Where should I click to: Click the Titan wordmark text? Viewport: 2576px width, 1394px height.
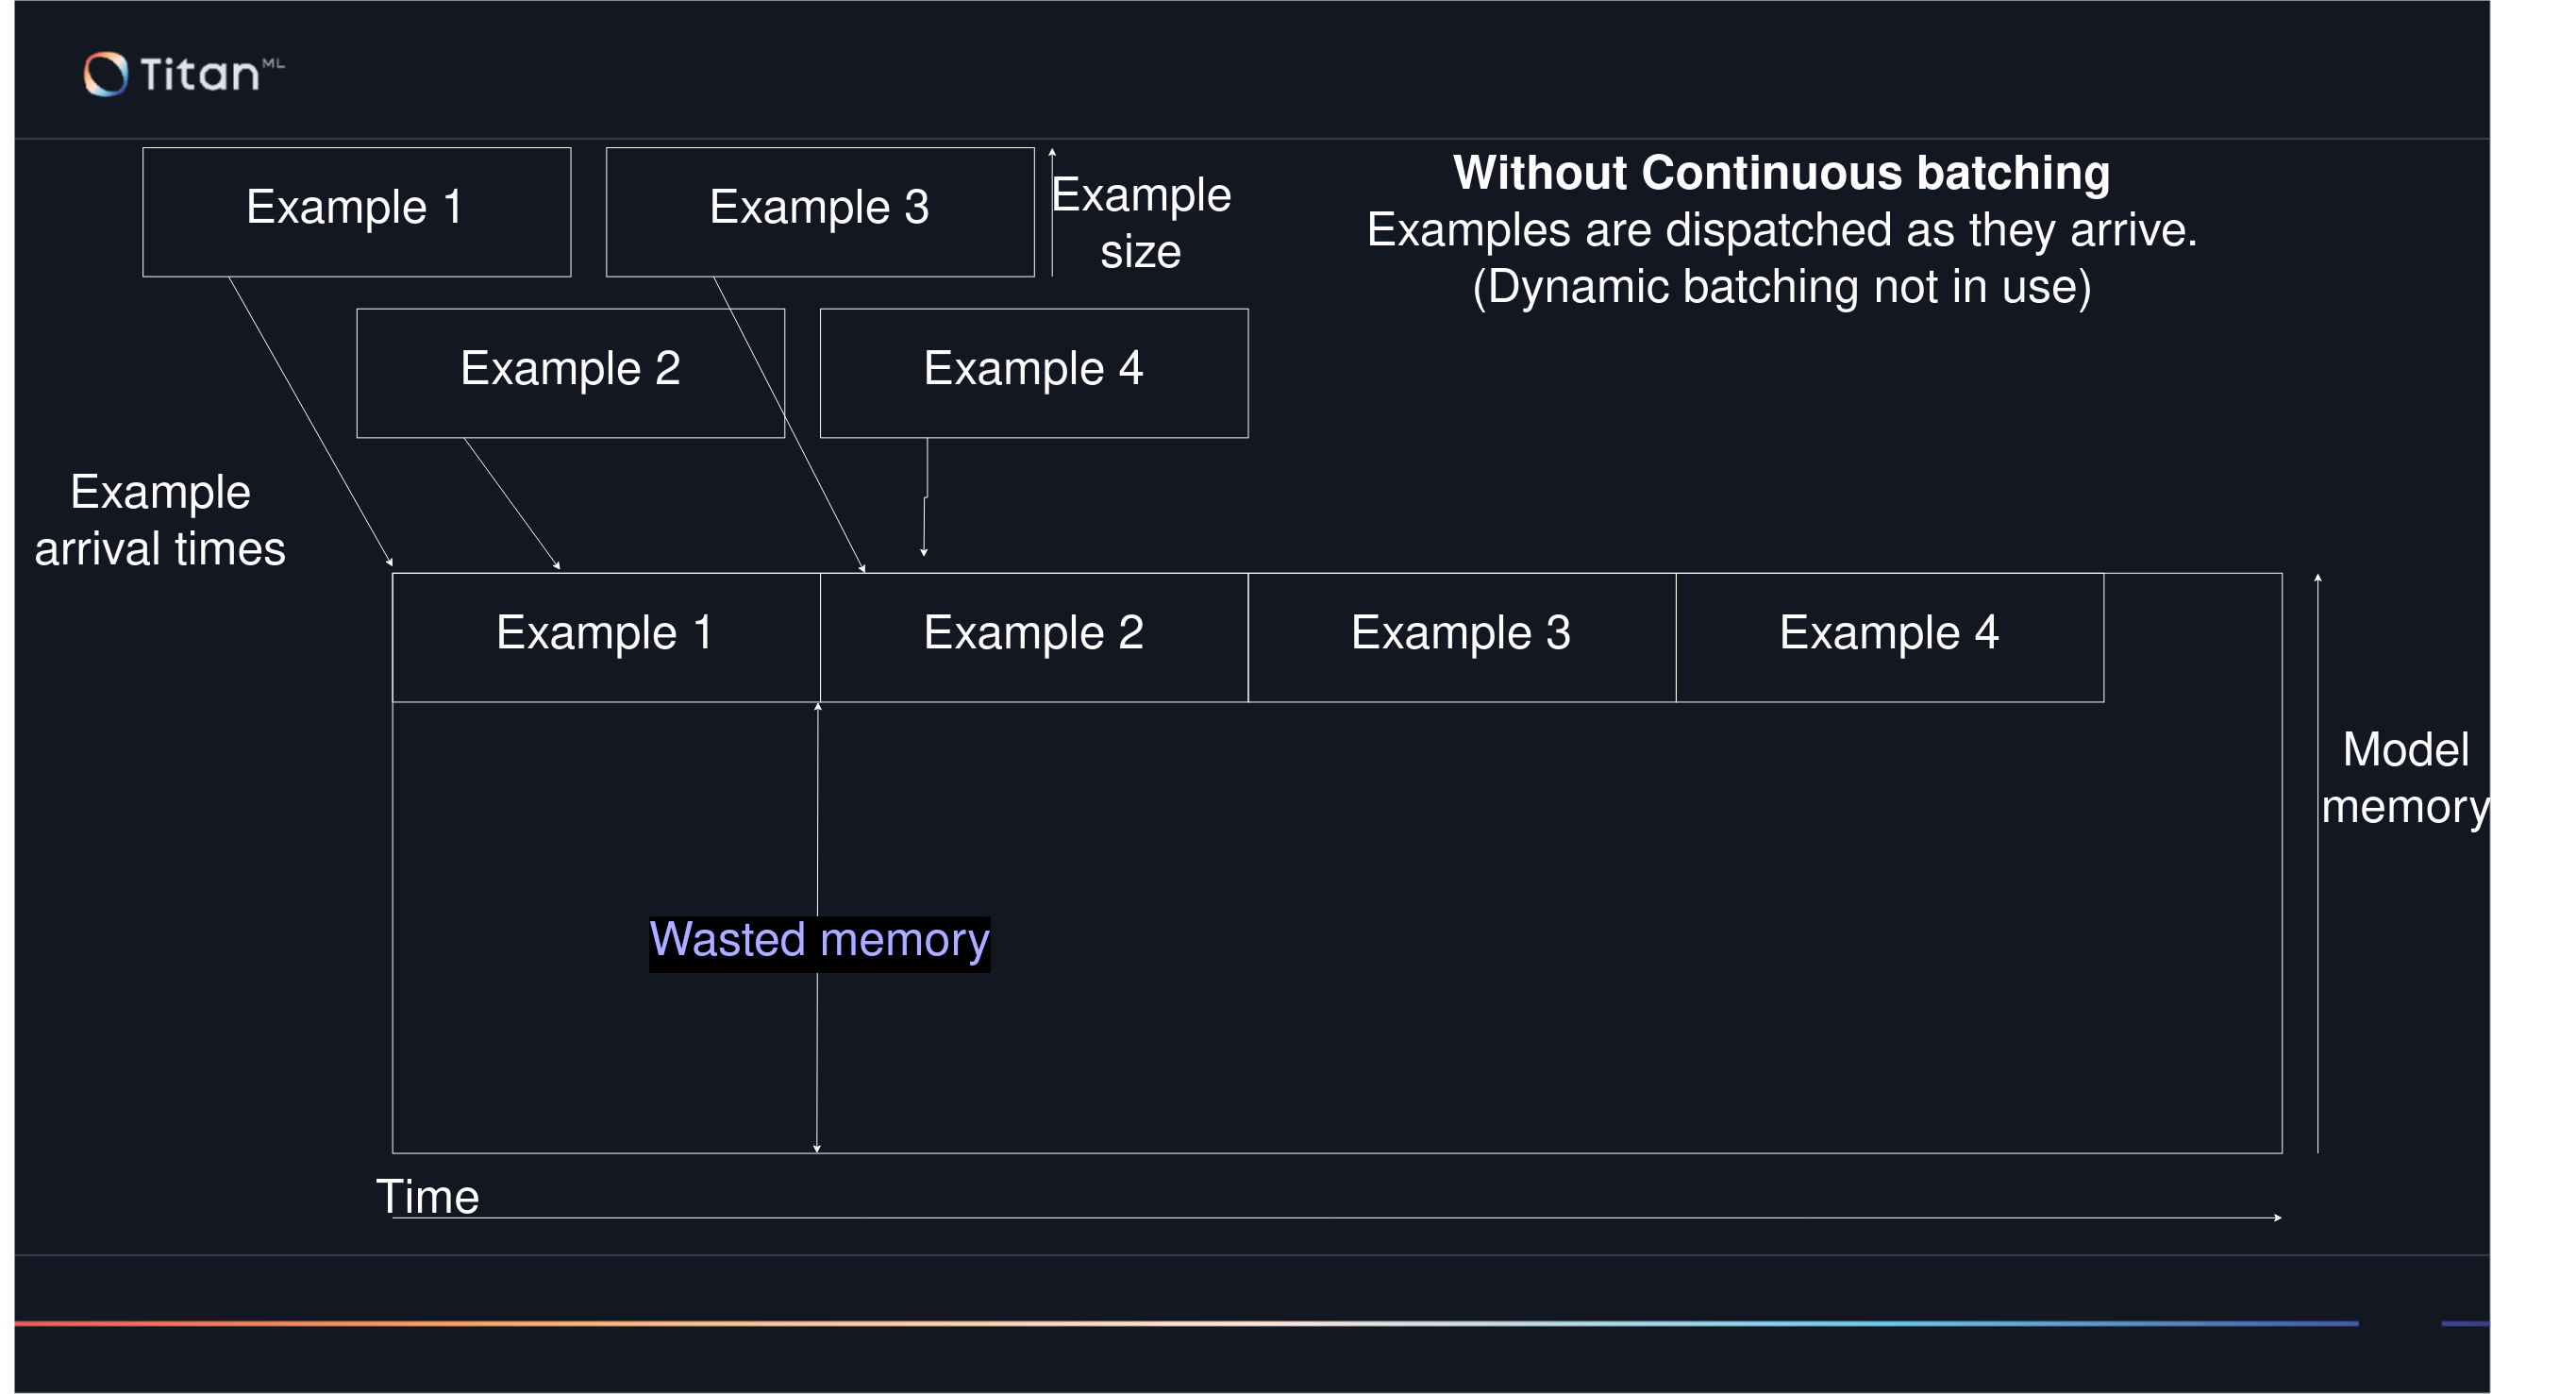click(x=200, y=75)
